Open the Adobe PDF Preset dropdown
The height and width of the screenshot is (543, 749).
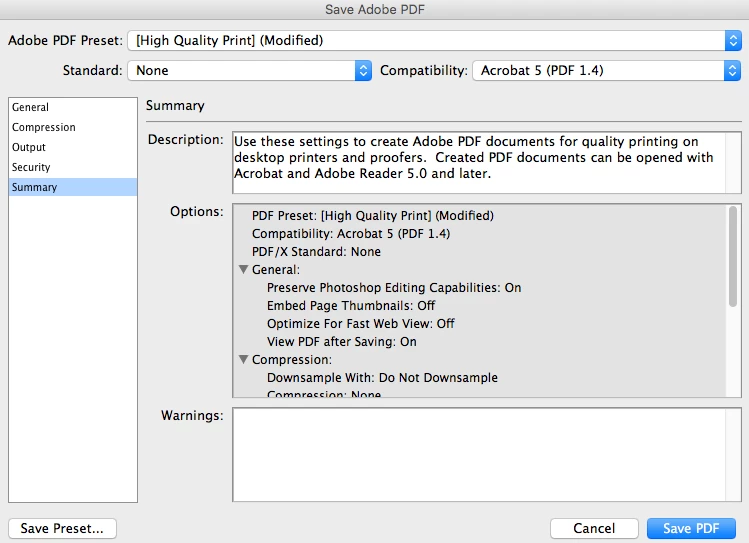pyautogui.click(x=434, y=41)
